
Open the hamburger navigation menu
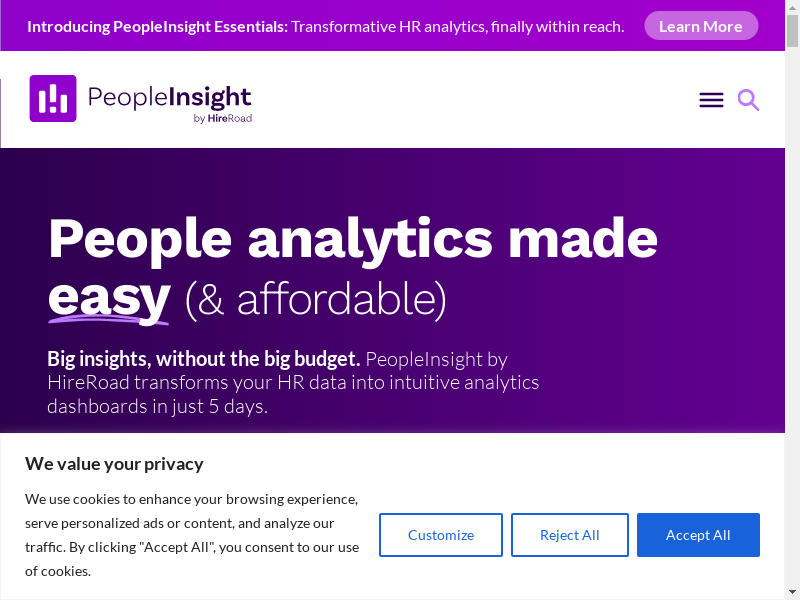tap(711, 100)
